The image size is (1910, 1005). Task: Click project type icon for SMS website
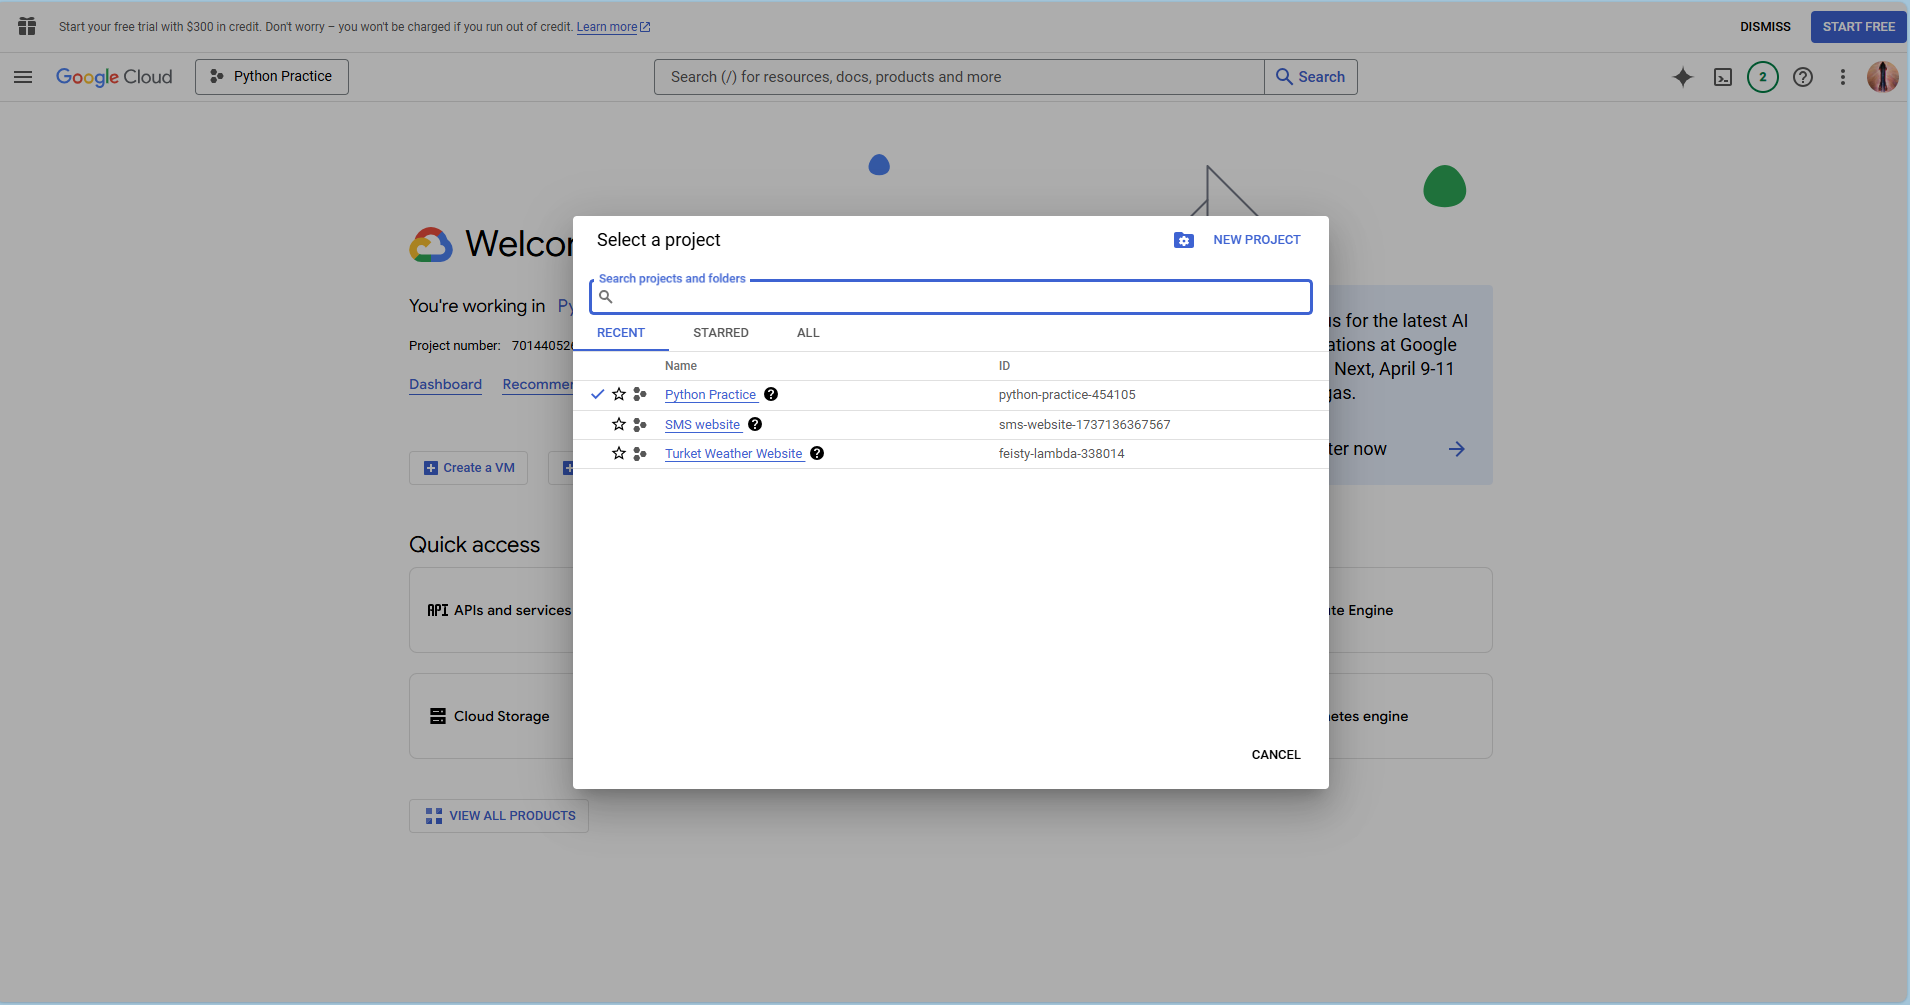point(640,425)
